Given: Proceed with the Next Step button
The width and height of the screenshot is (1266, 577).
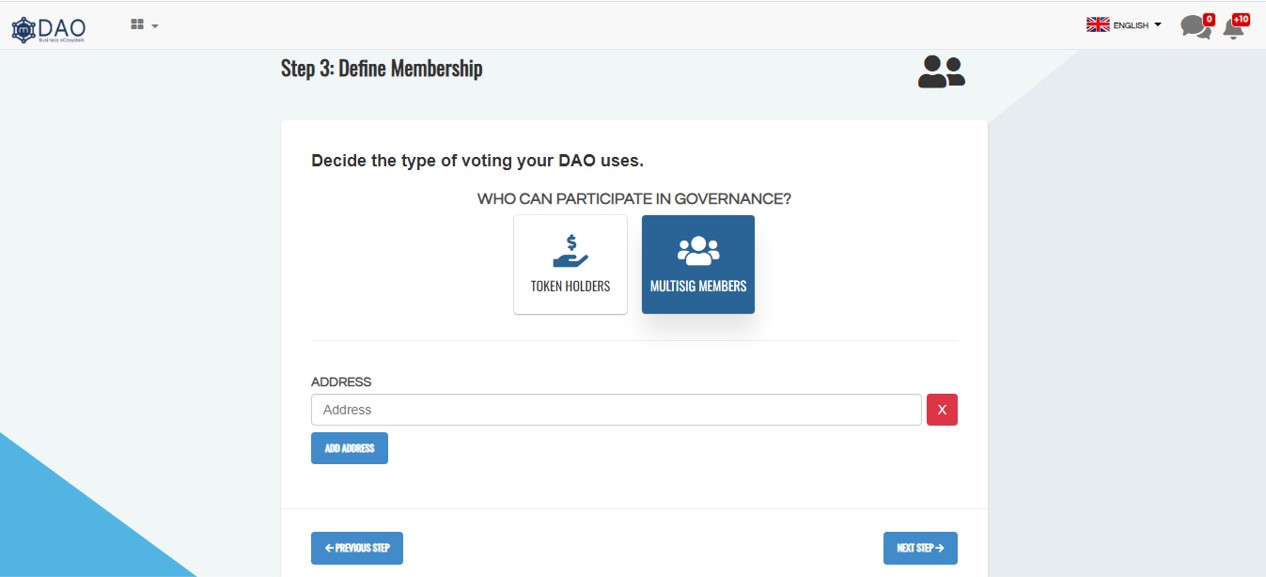Looking at the screenshot, I should pos(920,548).
